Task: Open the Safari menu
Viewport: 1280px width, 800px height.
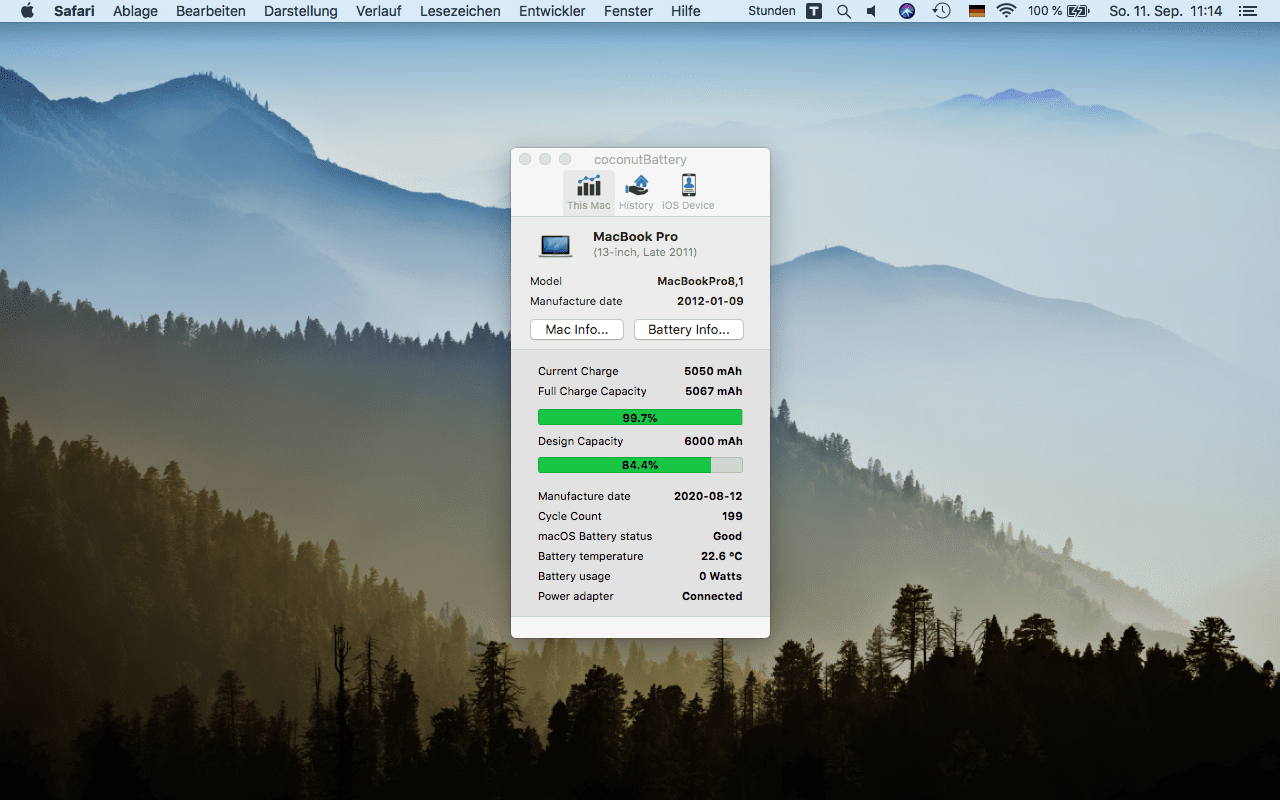Action: click(75, 11)
